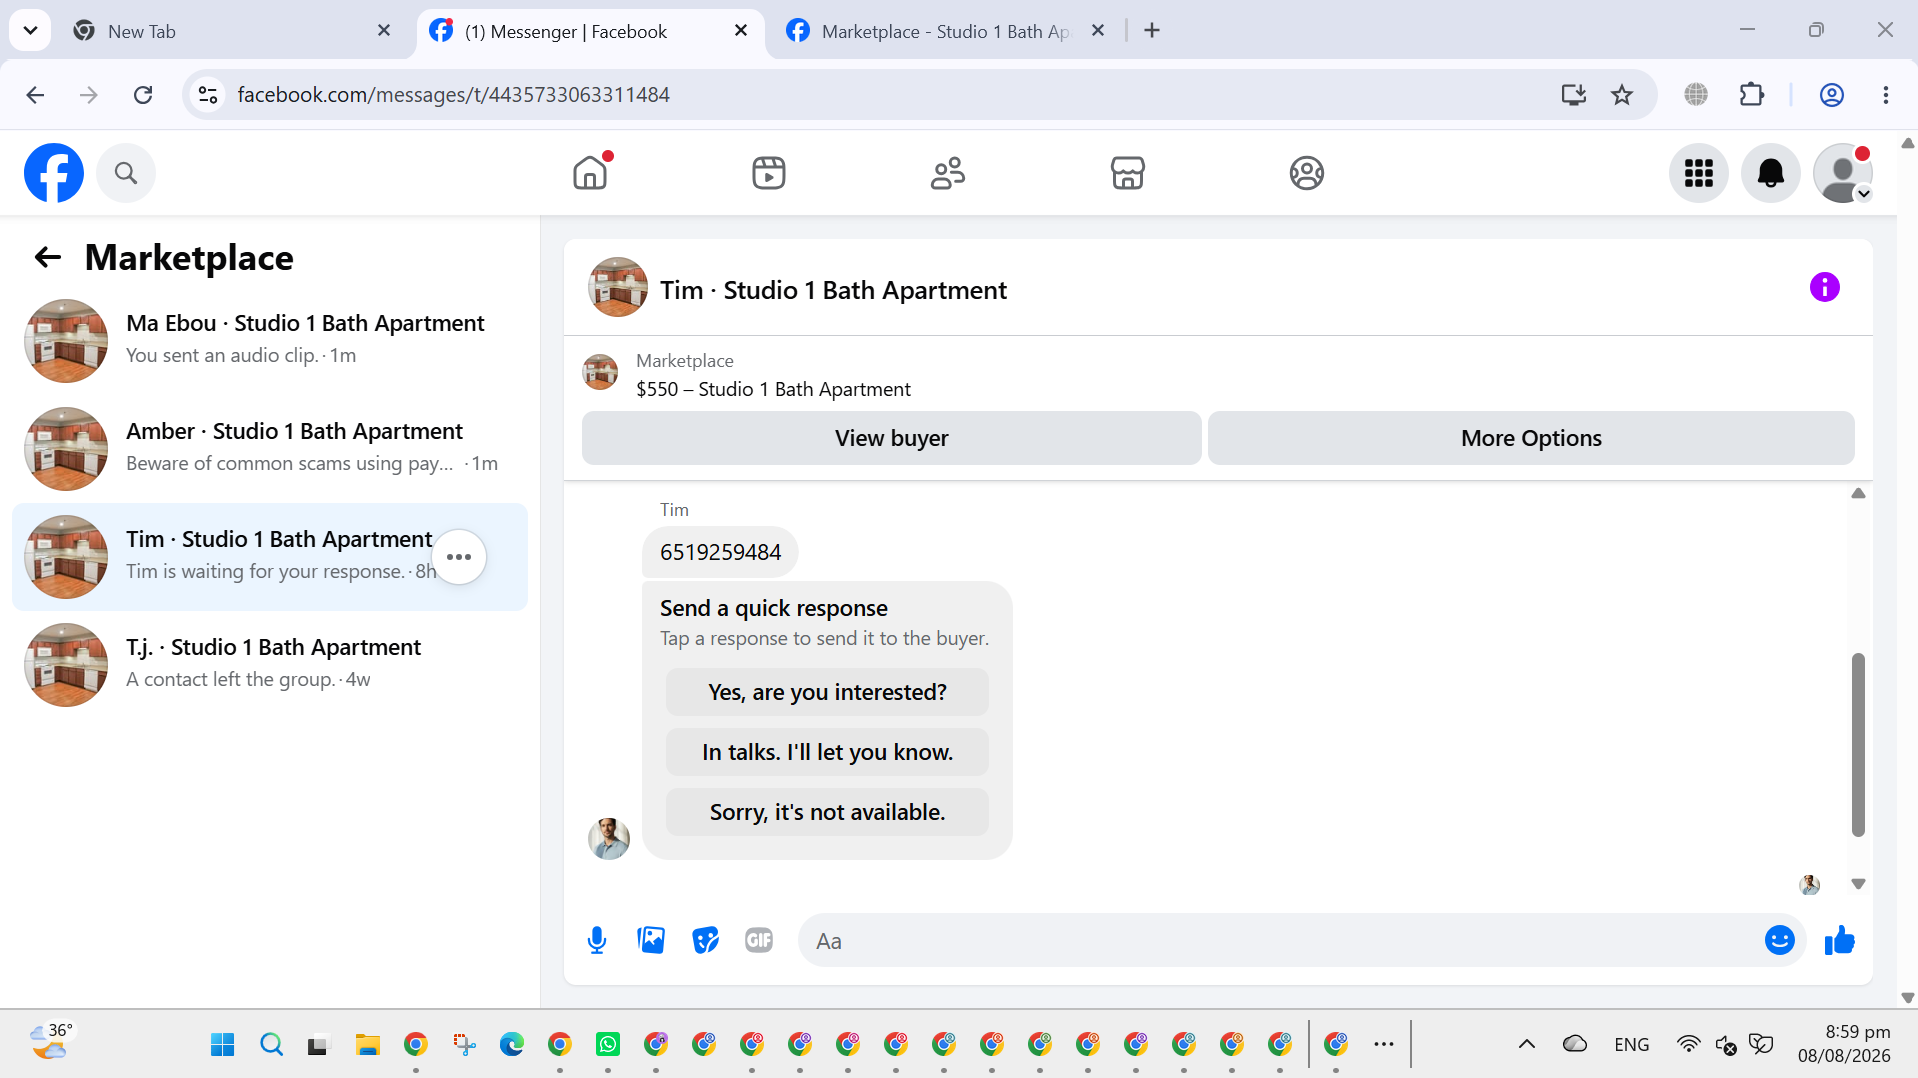Click Tim's avatar in the chat header
Image resolution: width=1918 pixels, height=1078 pixels.
click(x=618, y=288)
